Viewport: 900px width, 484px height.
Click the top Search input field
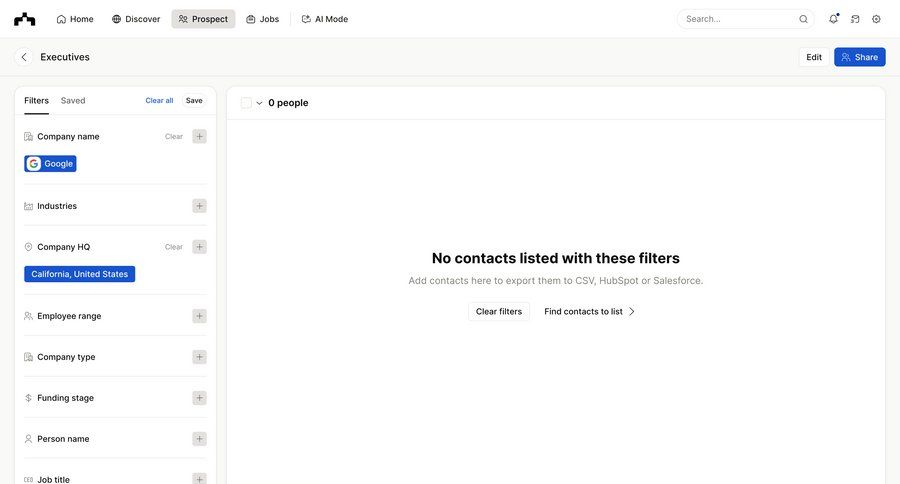(x=746, y=19)
